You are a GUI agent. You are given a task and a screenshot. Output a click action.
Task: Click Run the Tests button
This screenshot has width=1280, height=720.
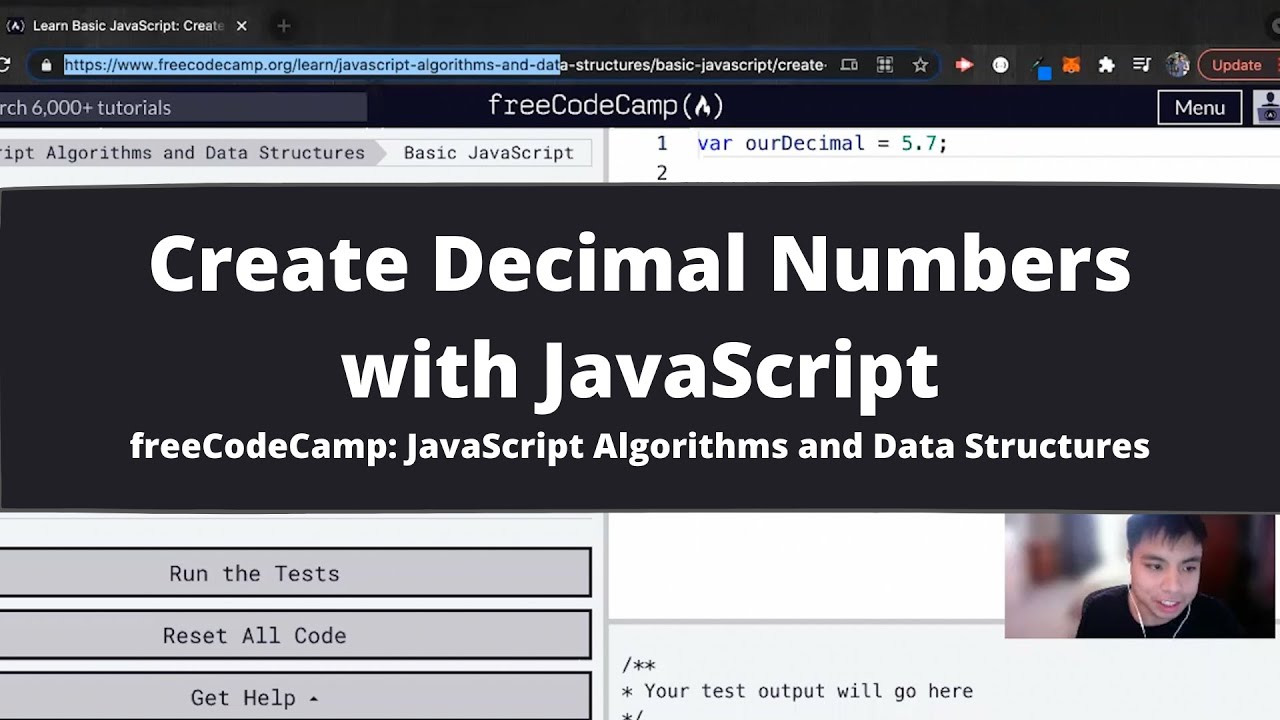(295, 573)
